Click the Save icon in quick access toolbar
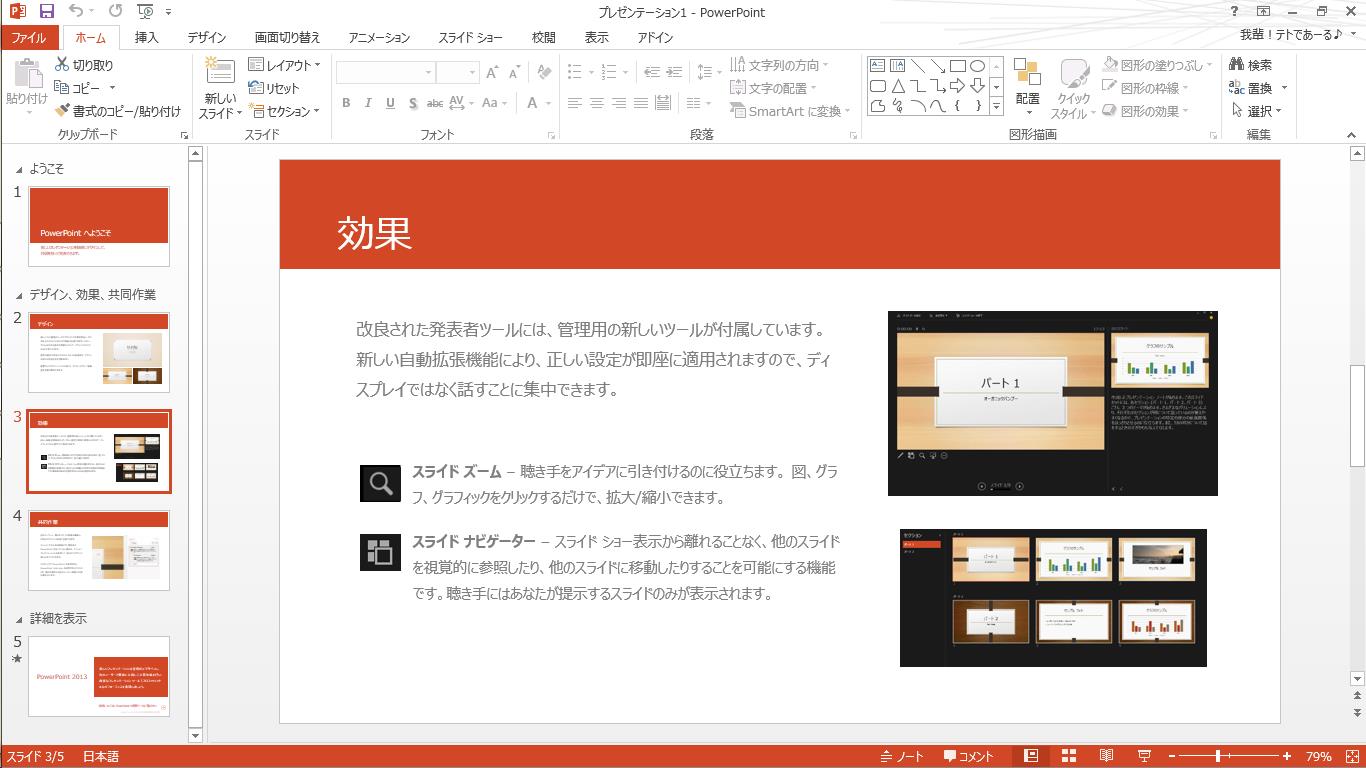The image size is (1366, 768). point(46,12)
